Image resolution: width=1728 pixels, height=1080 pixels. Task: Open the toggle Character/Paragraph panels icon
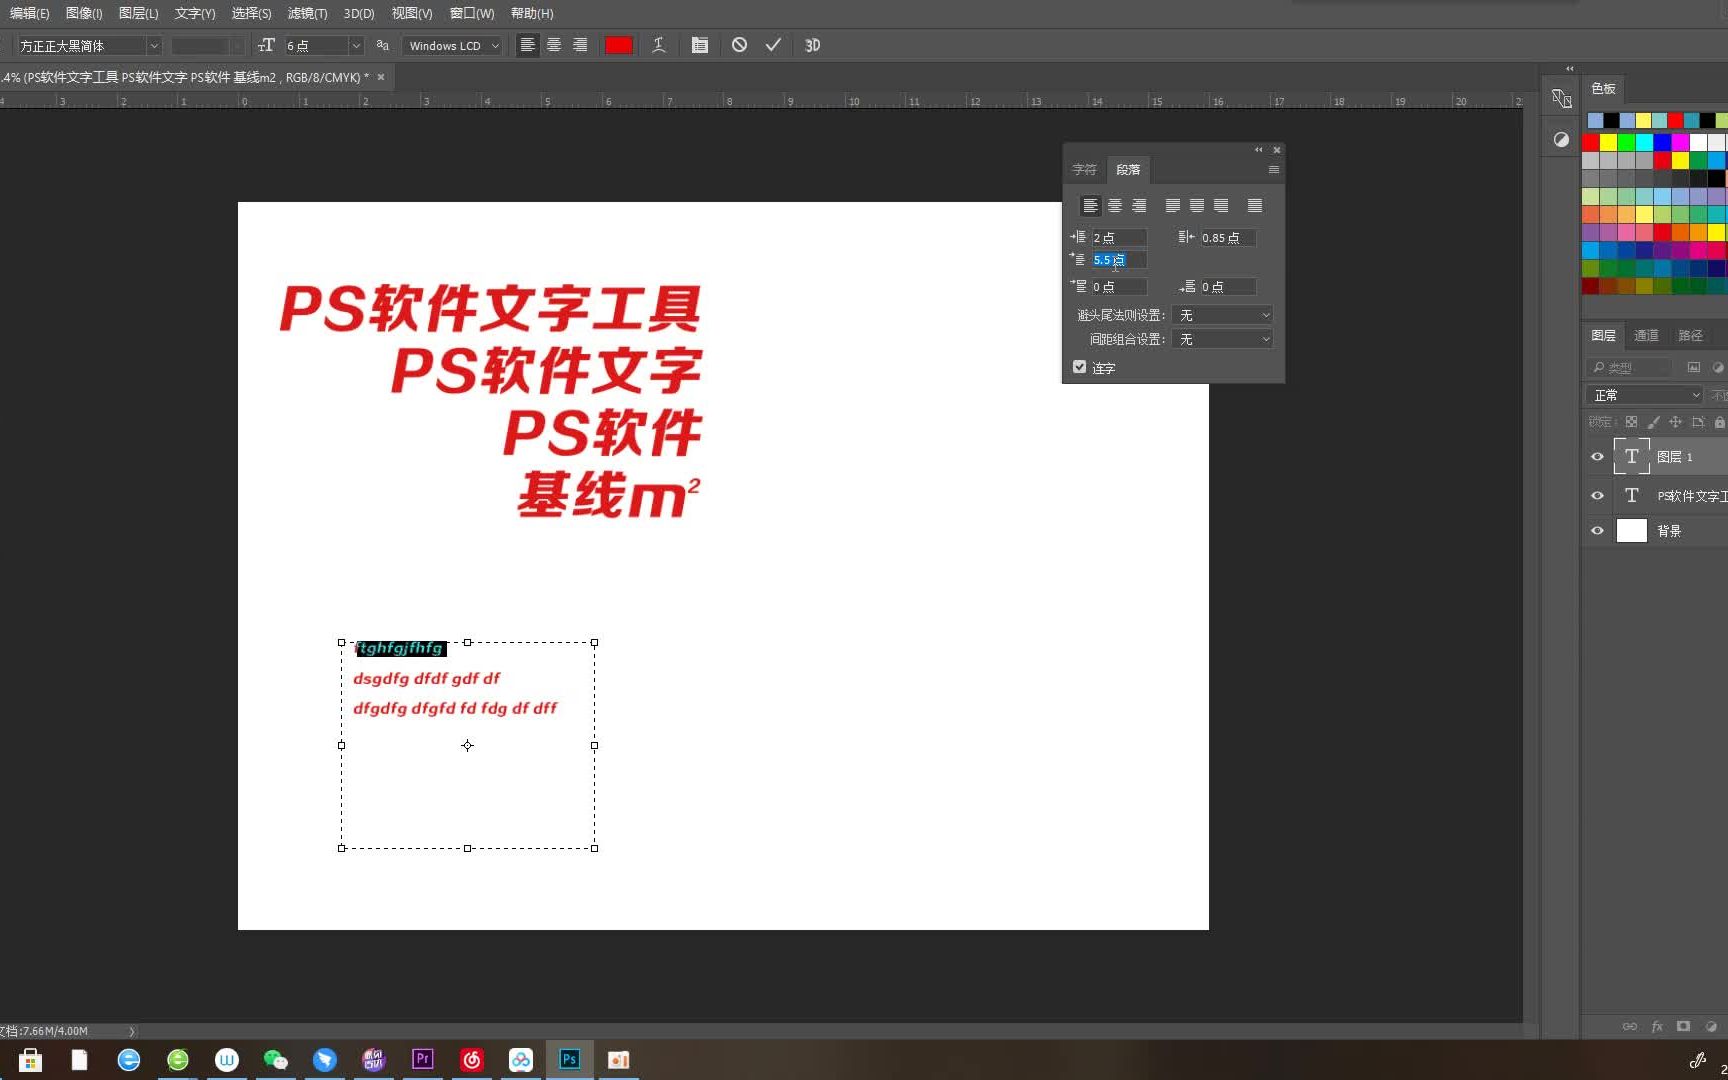click(699, 45)
